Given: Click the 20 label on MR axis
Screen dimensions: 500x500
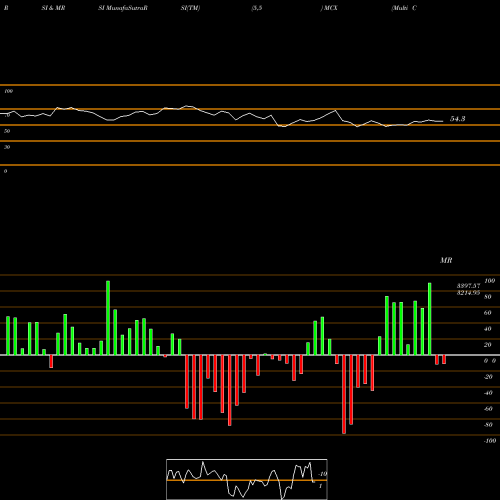Looking at the screenshot, I should pyautogui.click(x=488, y=345).
